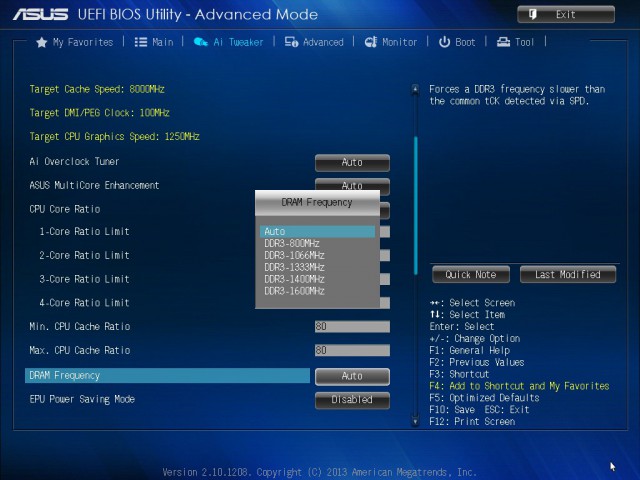
Task: Click the Min. CPU Cache Ratio label
Action: [x=80, y=326]
